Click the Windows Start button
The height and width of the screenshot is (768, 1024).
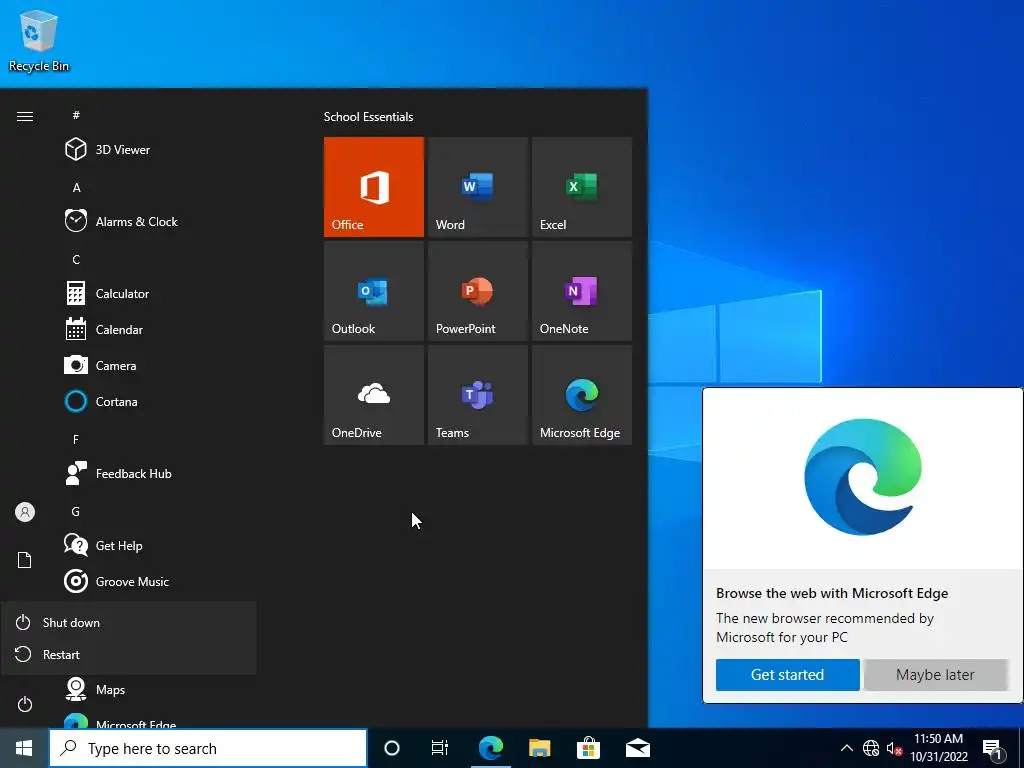(x=24, y=748)
